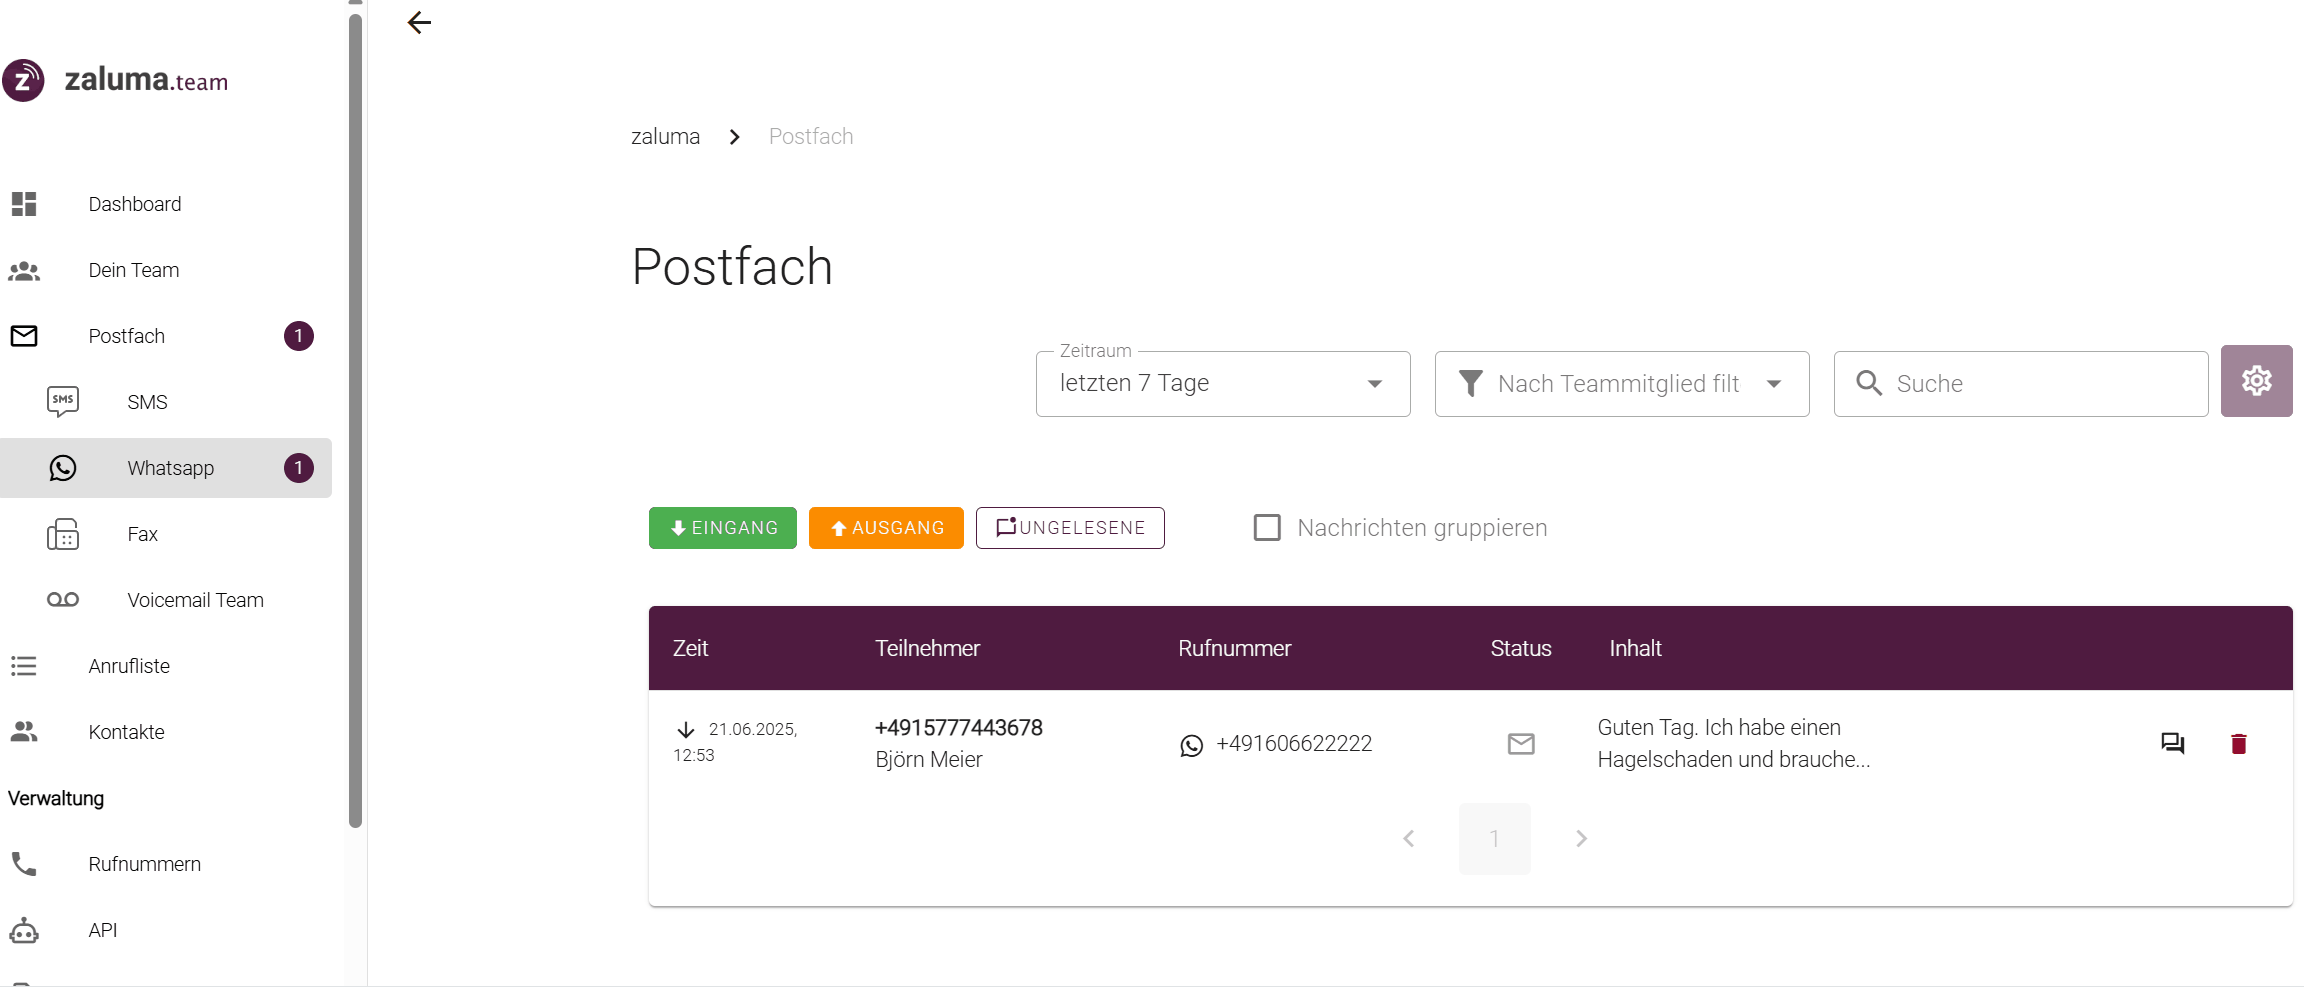Open Voicemail Team
Viewport: 2304px width, 987px height.
[166, 600]
